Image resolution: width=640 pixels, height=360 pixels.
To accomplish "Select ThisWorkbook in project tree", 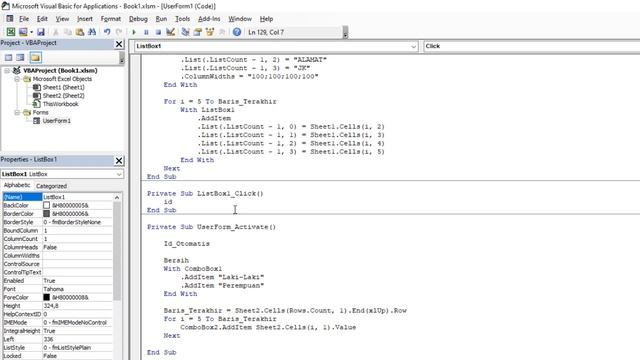I will pos(60,104).
